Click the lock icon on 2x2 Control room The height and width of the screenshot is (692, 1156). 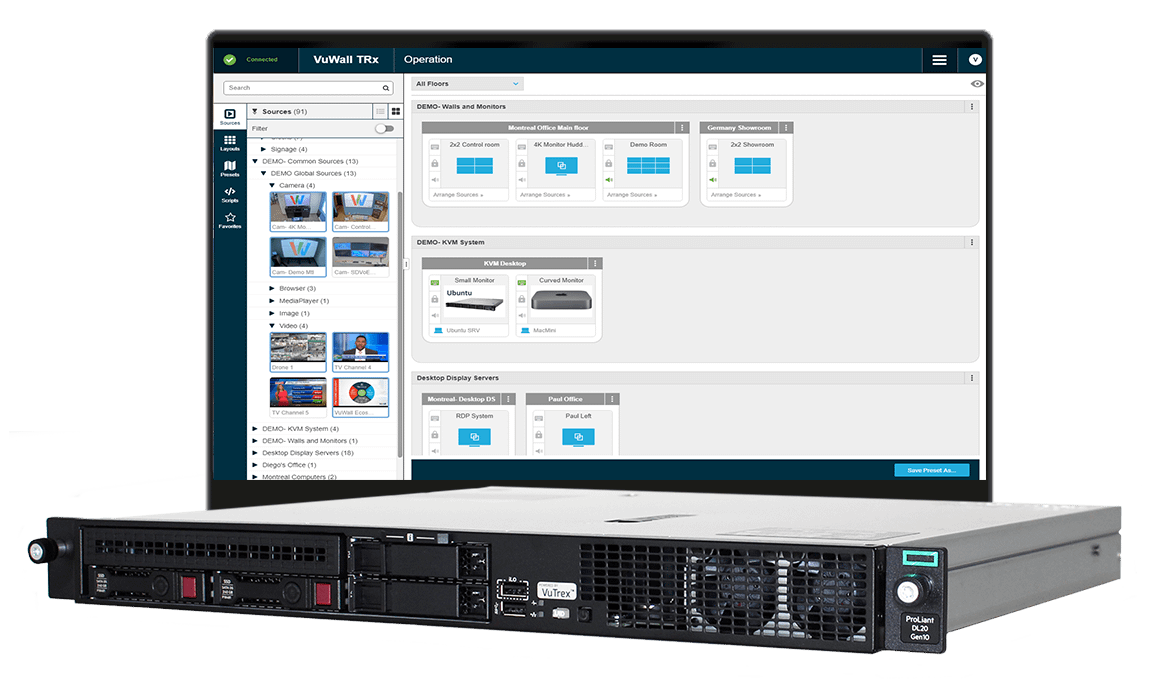(435, 163)
